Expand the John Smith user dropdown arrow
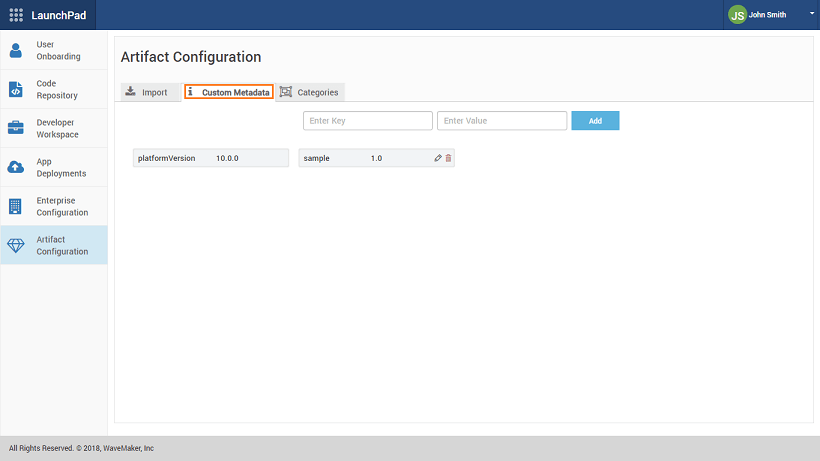Viewport: 820px width, 461px height. (812, 14)
